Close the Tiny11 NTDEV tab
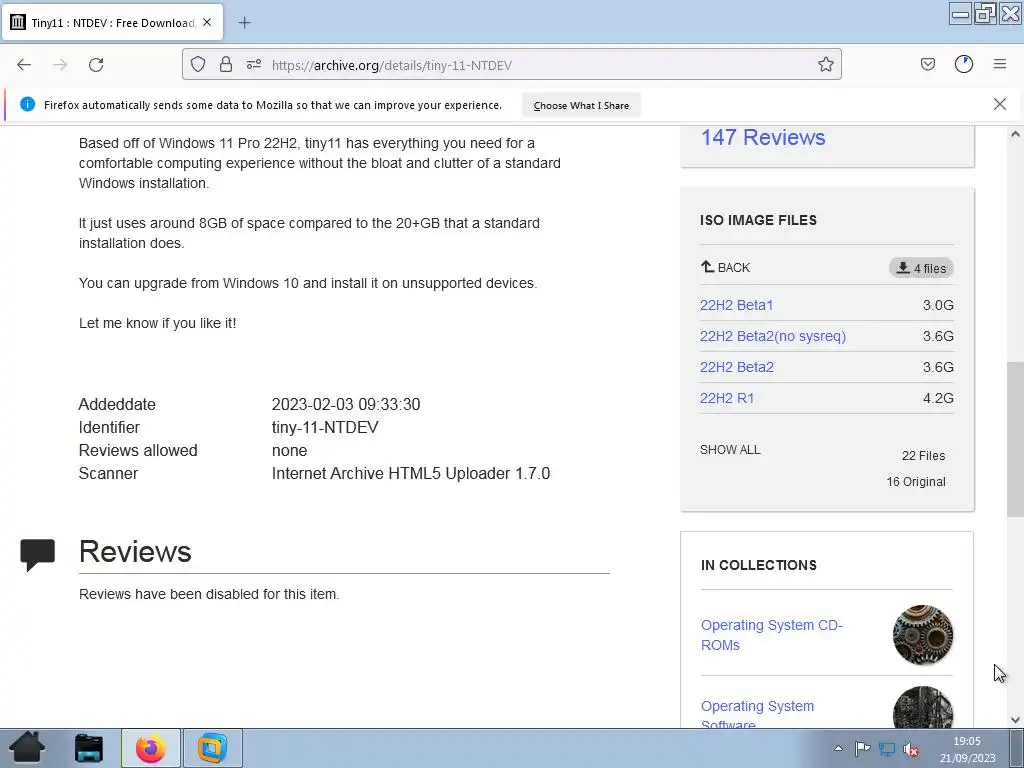 207,22
